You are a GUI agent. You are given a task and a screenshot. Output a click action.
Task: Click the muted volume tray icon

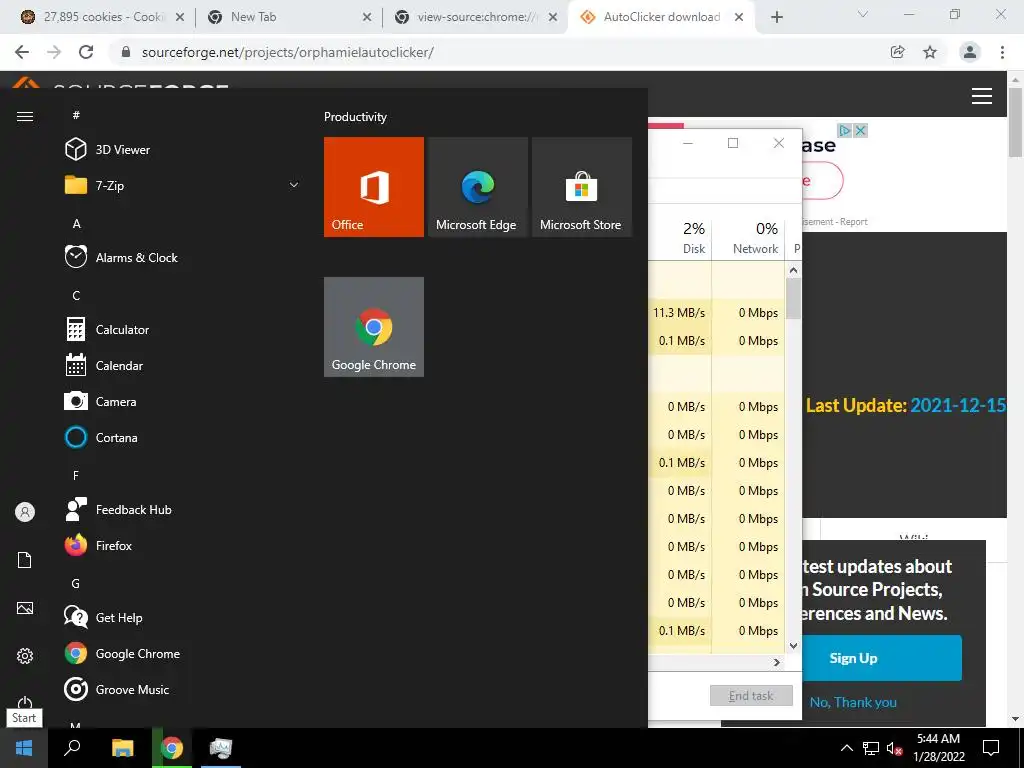click(x=894, y=748)
